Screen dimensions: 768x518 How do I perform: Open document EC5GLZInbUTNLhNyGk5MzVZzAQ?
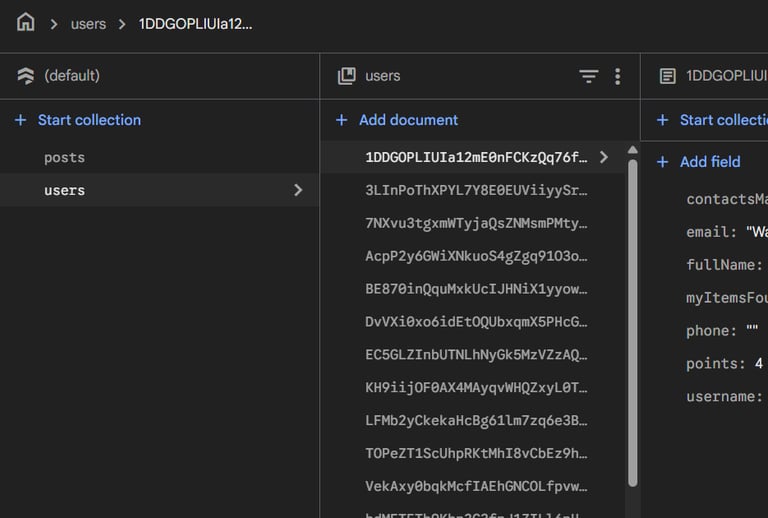pos(476,354)
